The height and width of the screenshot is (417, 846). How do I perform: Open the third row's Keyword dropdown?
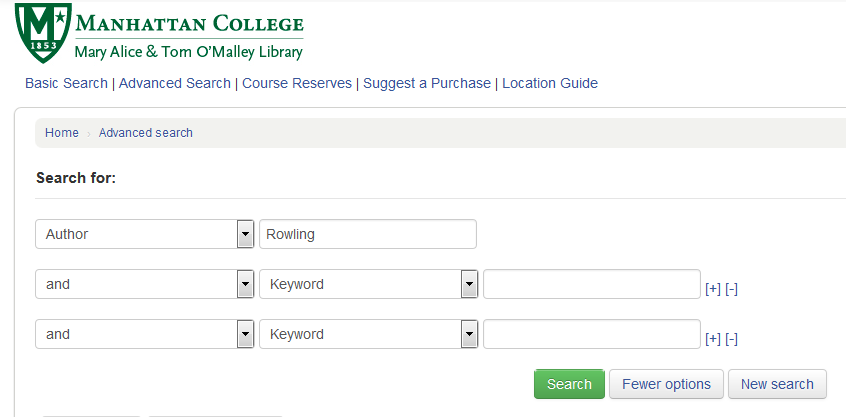[369, 334]
